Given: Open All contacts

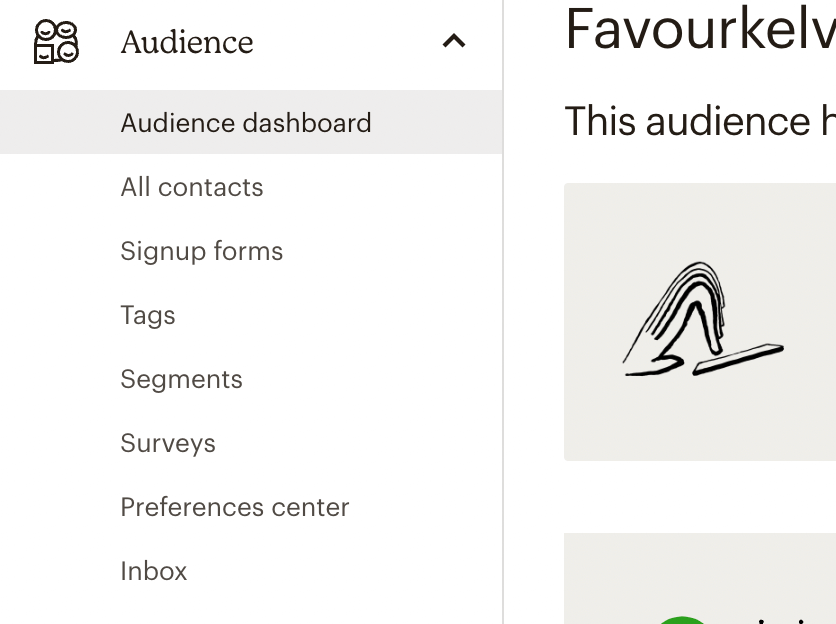Looking at the screenshot, I should coord(192,187).
